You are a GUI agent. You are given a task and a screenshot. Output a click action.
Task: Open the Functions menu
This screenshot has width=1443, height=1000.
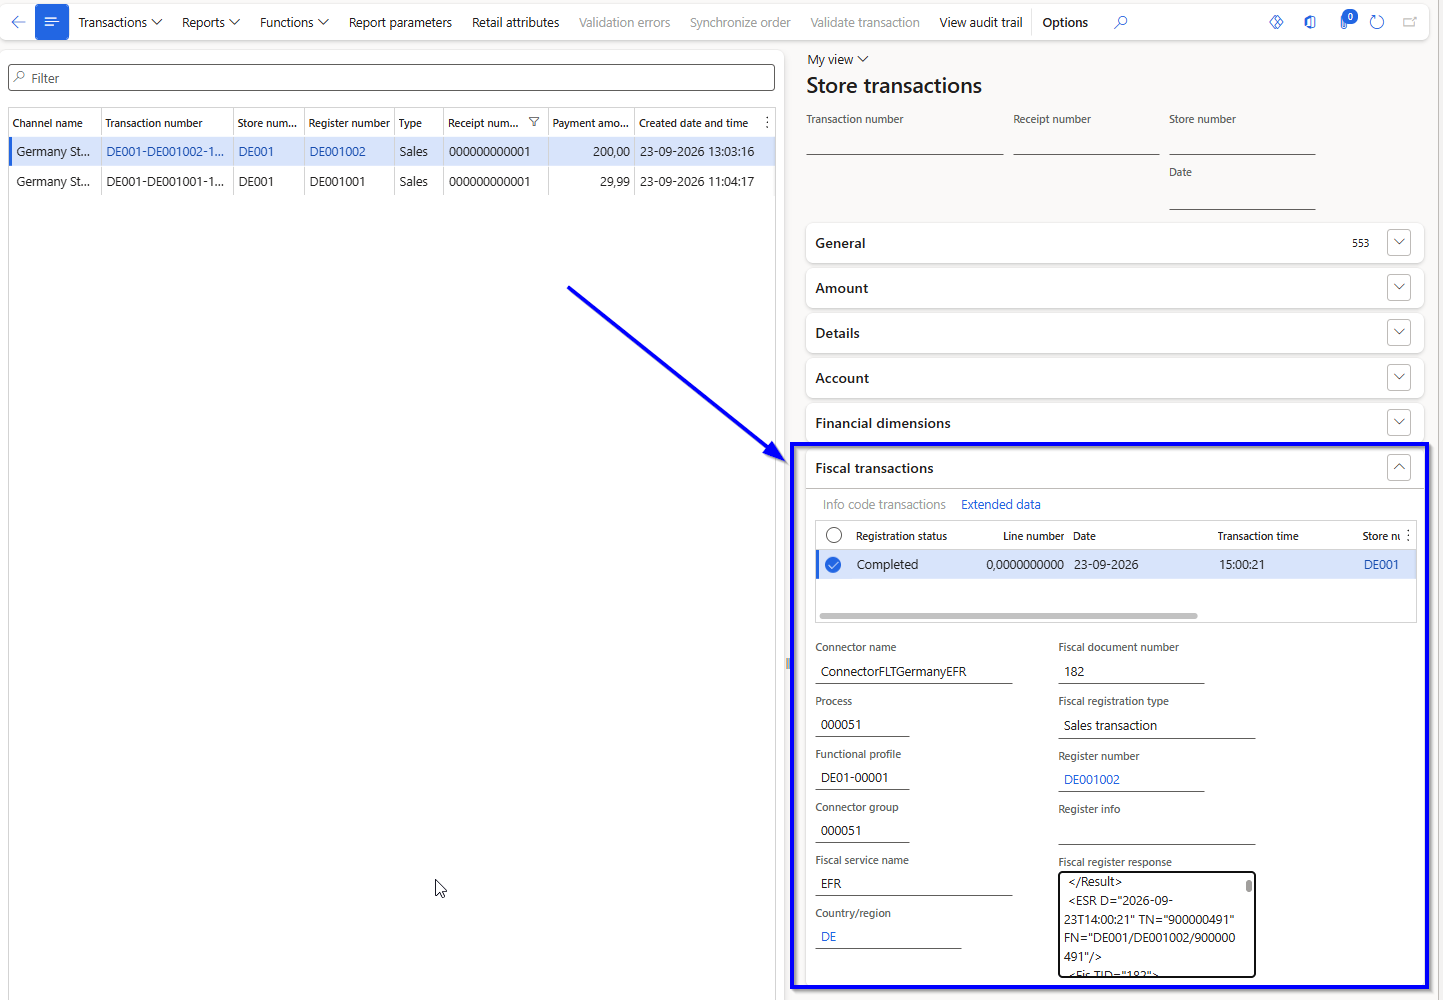click(294, 22)
